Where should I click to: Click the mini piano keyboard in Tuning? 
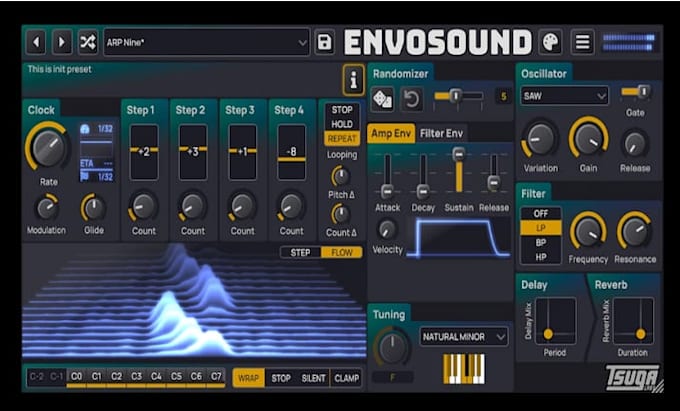coord(464,369)
